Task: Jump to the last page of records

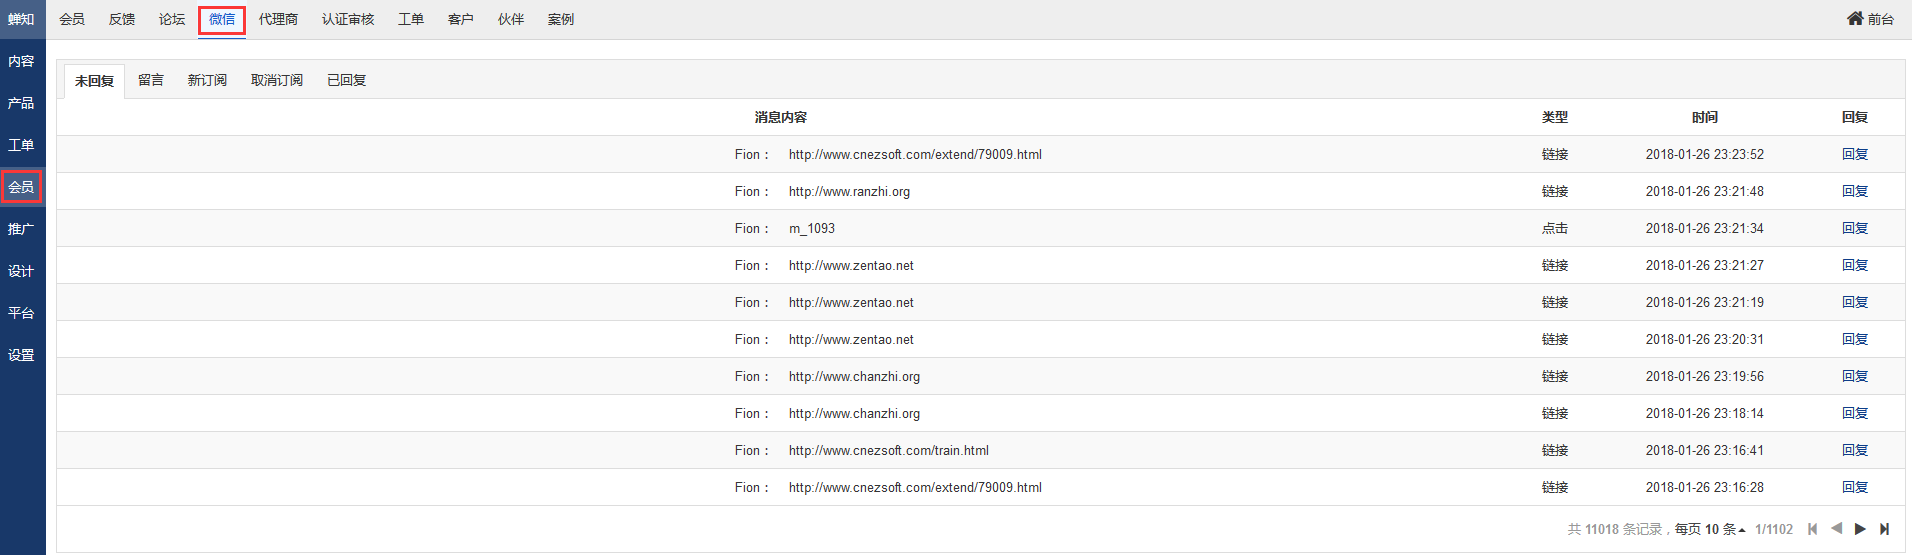Action: (x=1885, y=529)
